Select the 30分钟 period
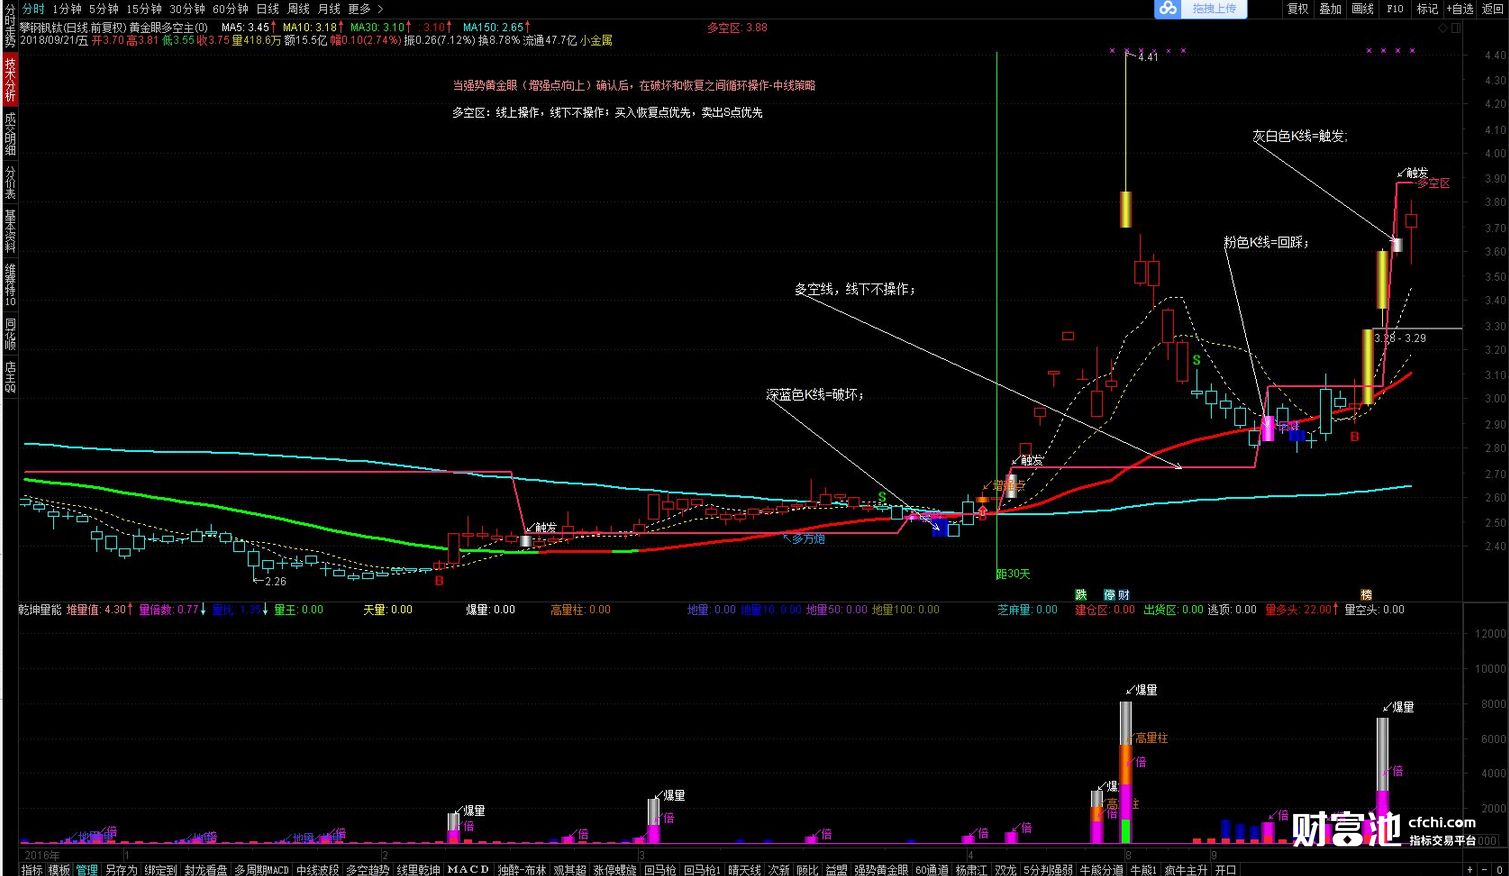 tap(187, 9)
